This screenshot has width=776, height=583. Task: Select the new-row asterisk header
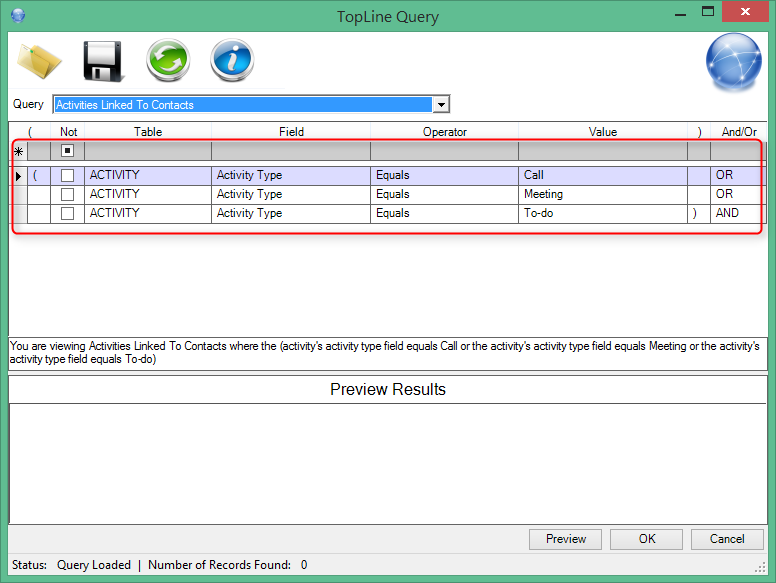point(19,151)
